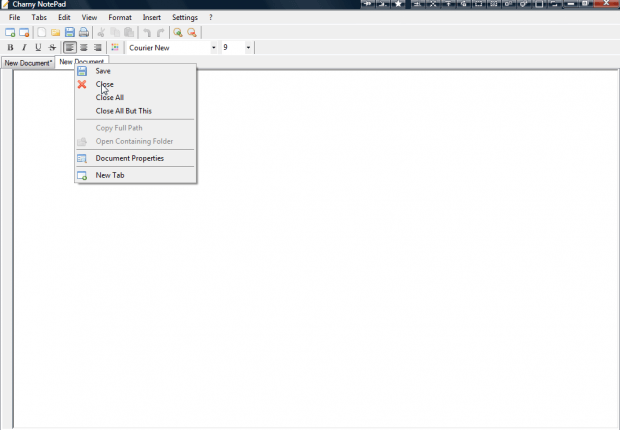Image resolution: width=620 pixels, height=430 pixels.
Task: Open the font size dropdown arrow
Action: pos(248,47)
